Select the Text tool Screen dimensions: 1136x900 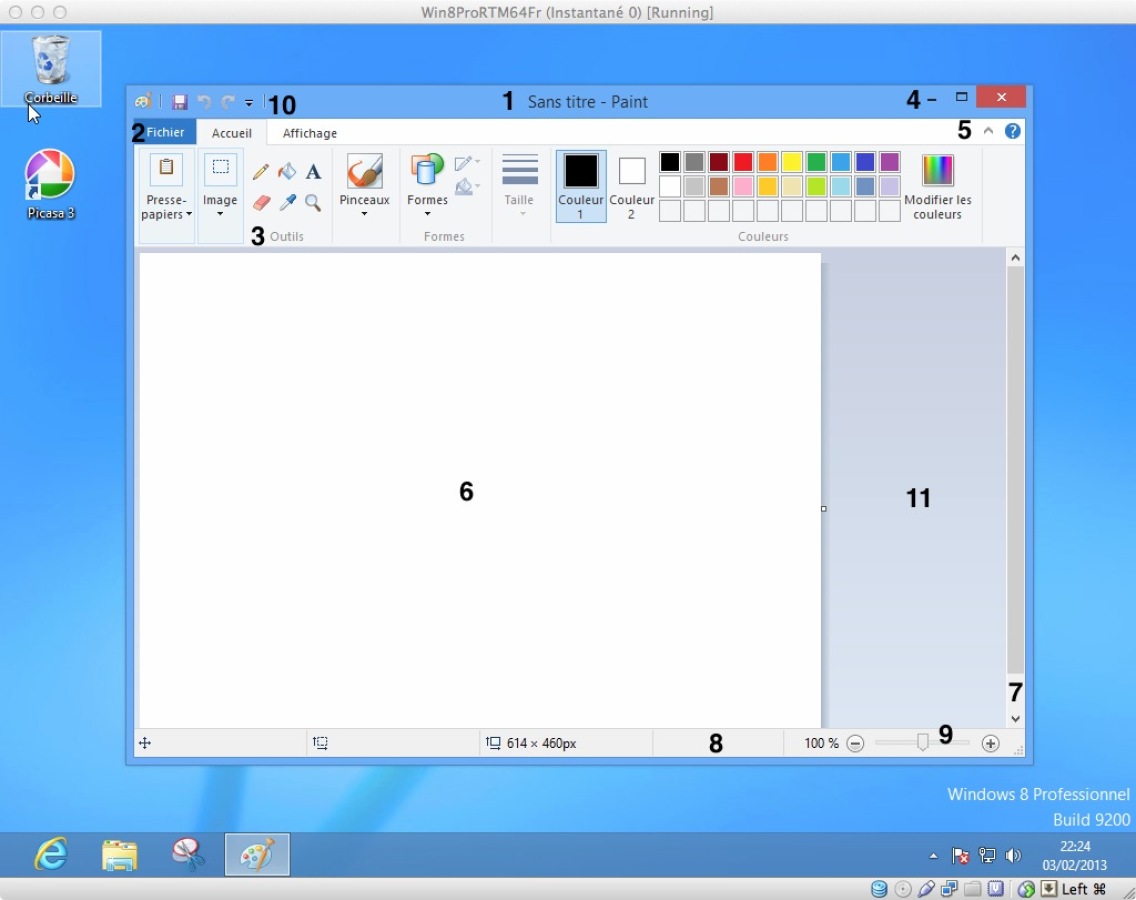pos(313,172)
